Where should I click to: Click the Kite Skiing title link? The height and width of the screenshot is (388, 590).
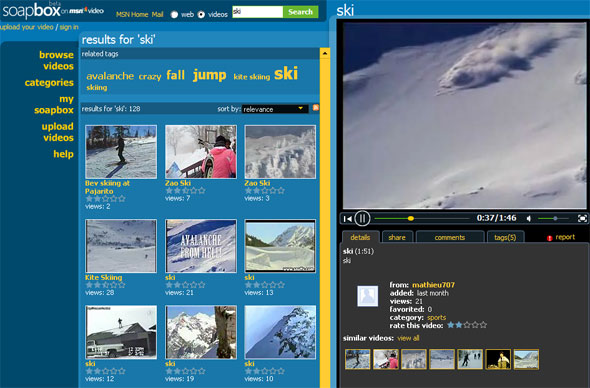[x=103, y=277]
